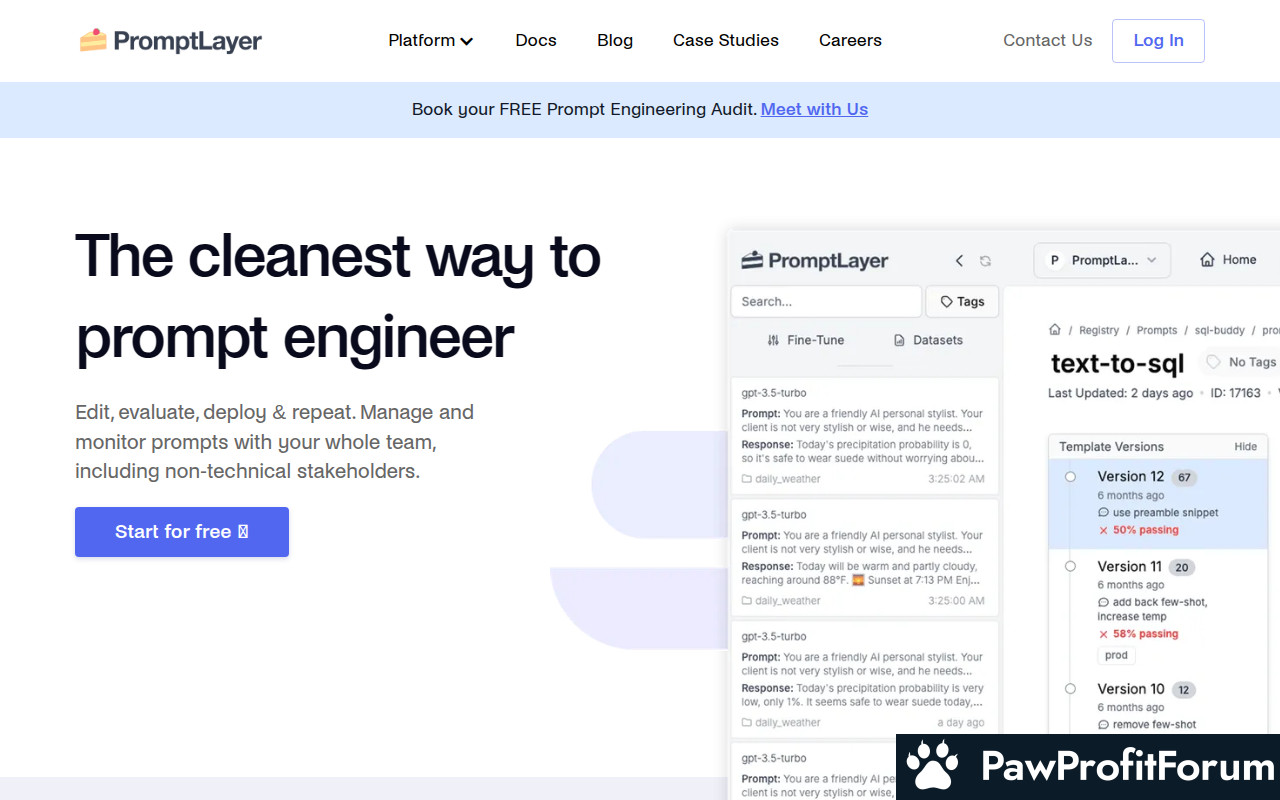This screenshot has width=1280, height=800.
Task: Open the Platform dropdown menu
Action: (430, 40)
